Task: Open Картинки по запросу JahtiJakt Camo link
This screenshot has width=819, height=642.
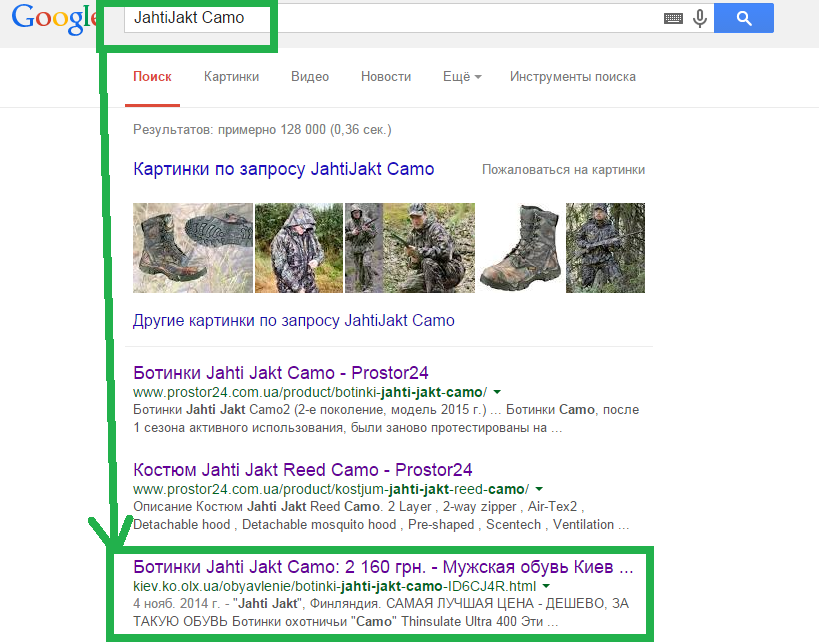Action: [x=283, y=169]
